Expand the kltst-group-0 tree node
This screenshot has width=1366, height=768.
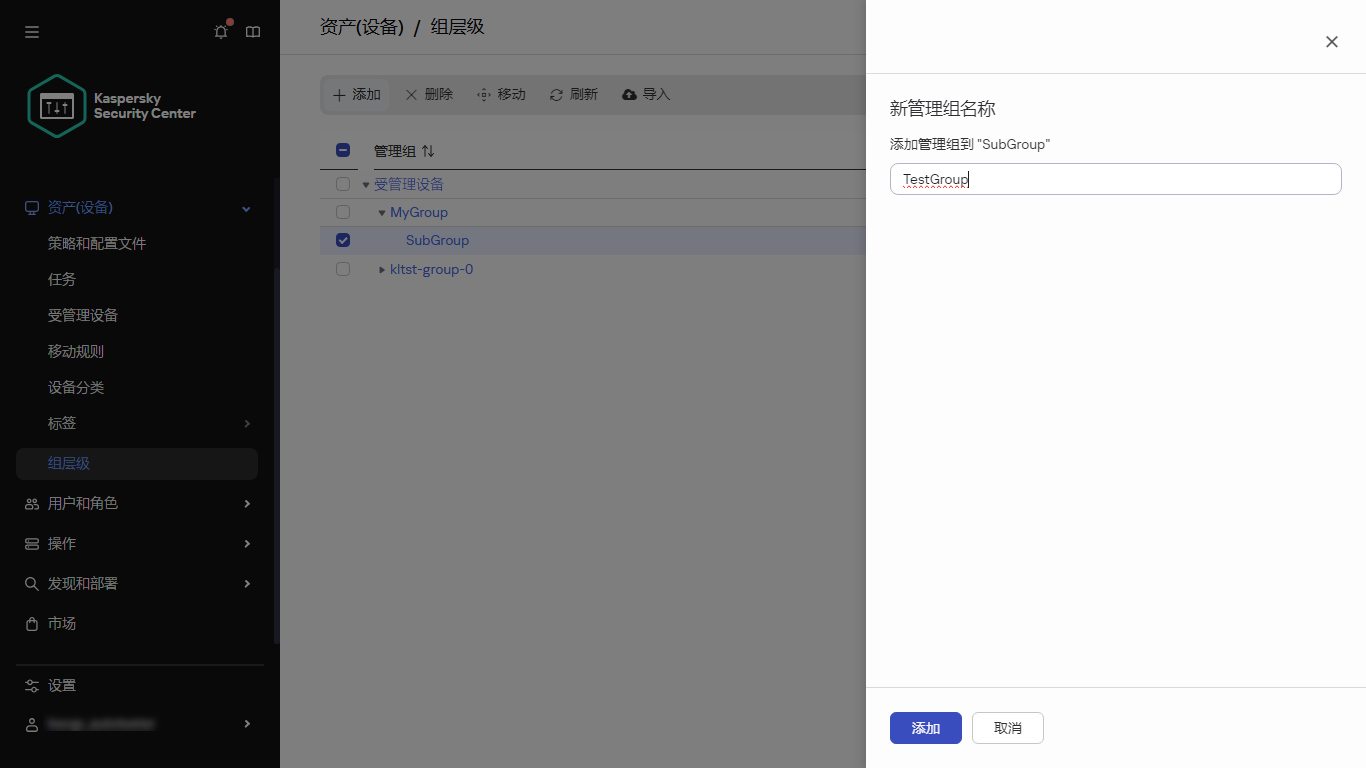pos(381,268)
